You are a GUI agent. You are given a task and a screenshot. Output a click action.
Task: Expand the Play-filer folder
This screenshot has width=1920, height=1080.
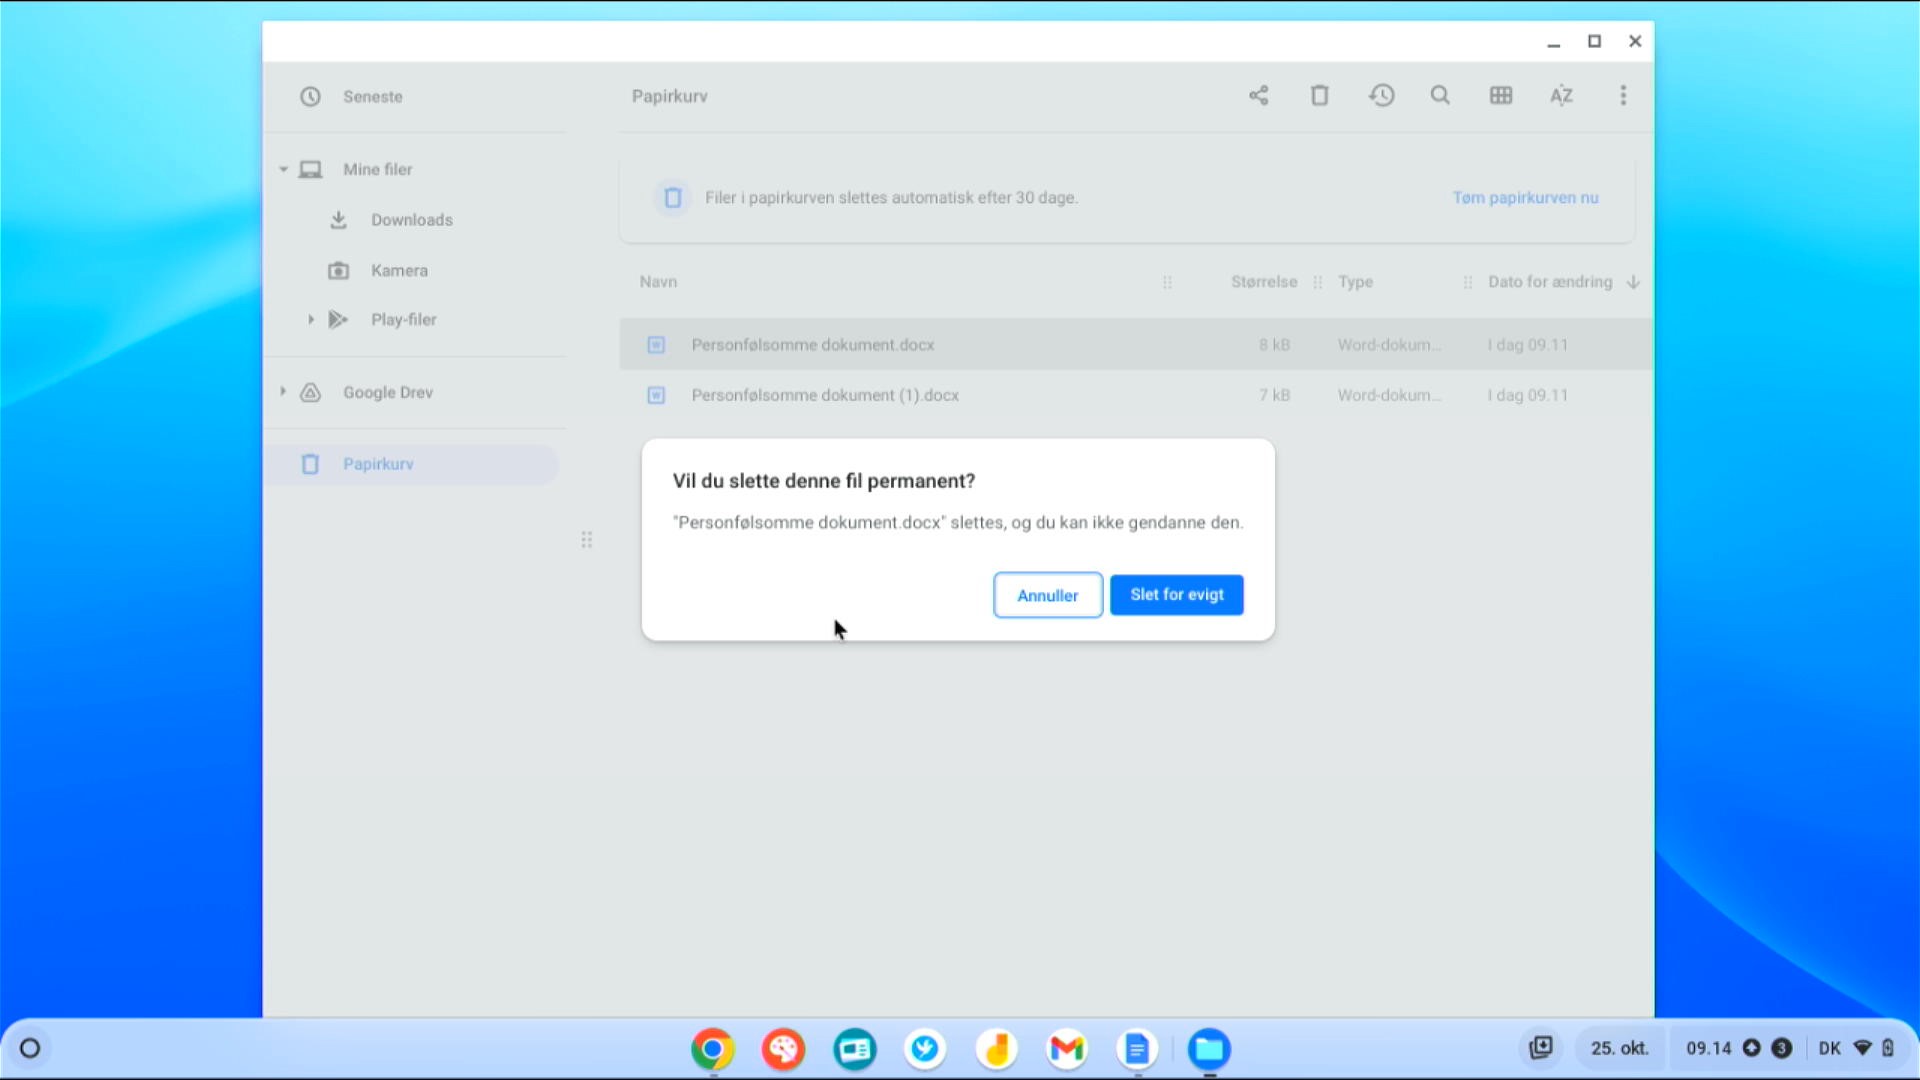pos(311,319)
